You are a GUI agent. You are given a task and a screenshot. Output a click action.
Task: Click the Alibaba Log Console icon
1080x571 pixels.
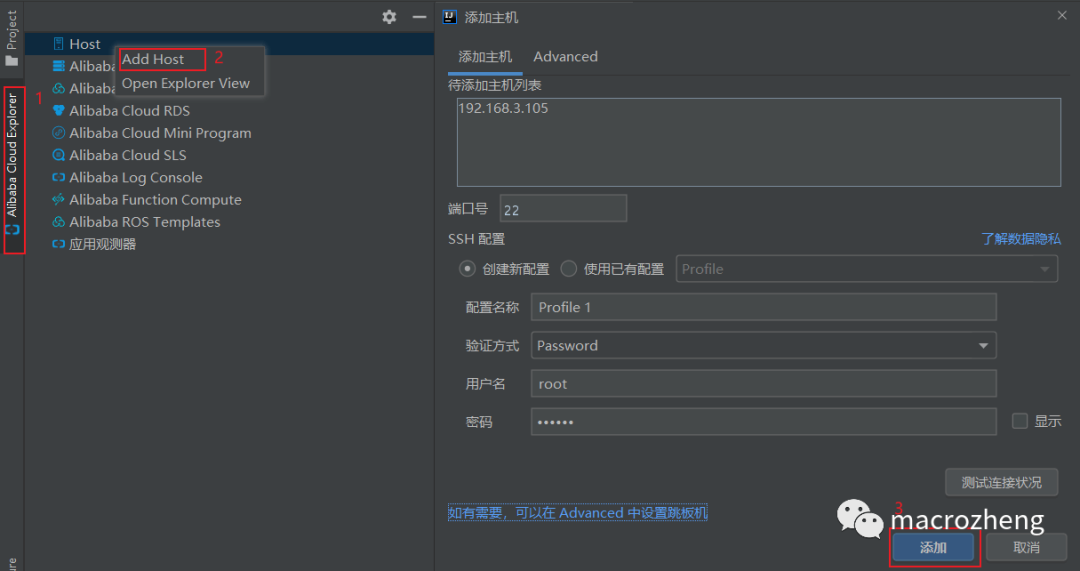click(x=59, y=178)
